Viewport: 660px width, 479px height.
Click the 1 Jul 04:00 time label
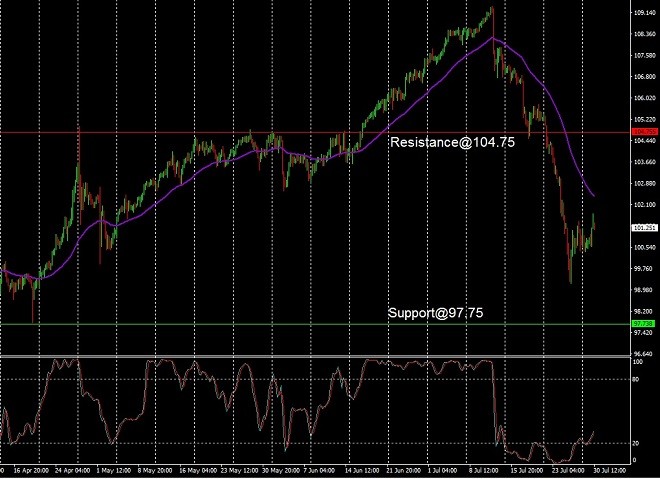coord(443,470)
